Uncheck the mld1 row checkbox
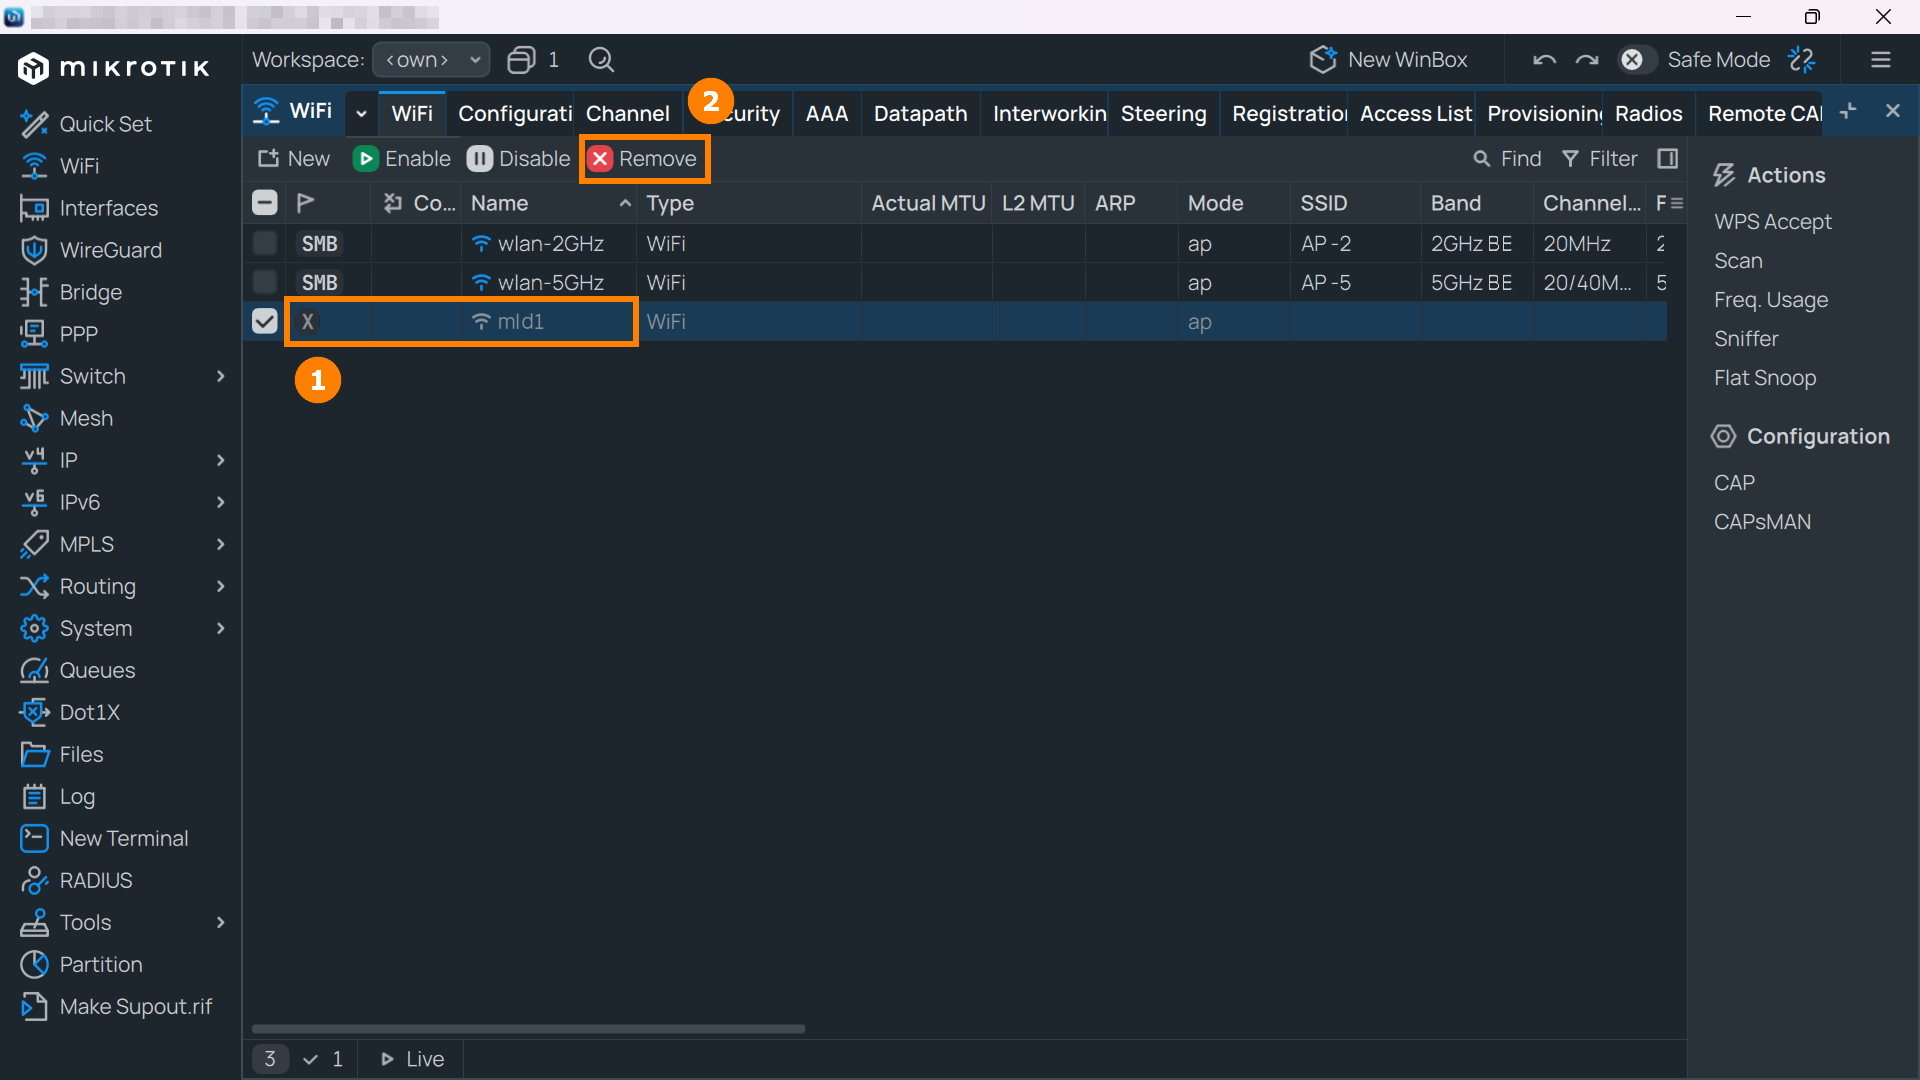This screenshot has height=1080, width=1920. point(265,321)
